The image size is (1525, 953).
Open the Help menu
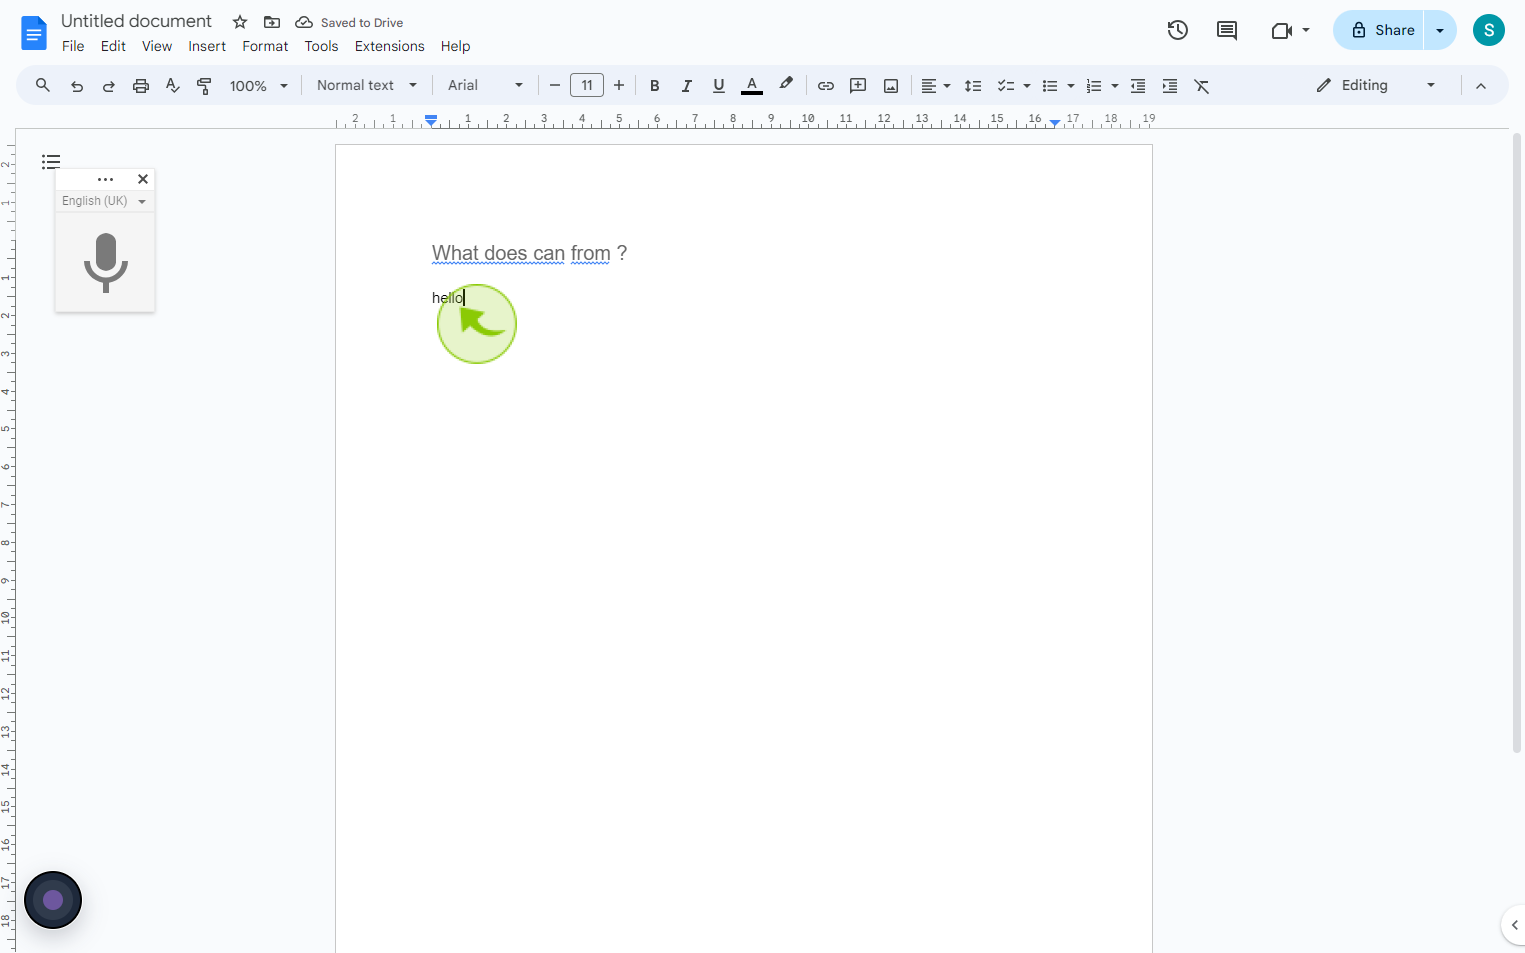click(x=455, y=46)
